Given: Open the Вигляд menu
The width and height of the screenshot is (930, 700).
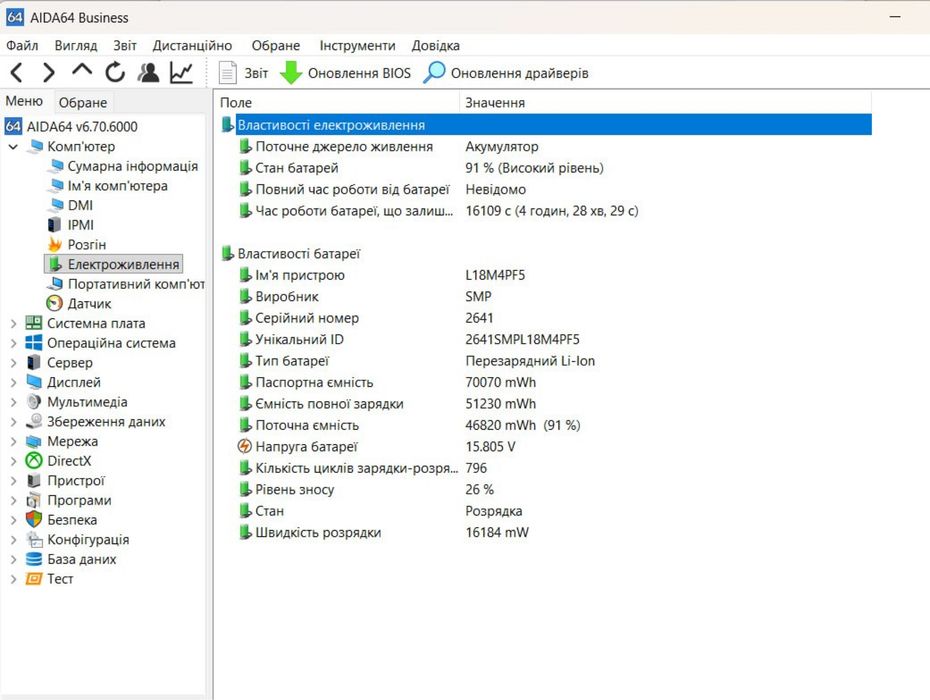Looking at the screenshot, I should pyautogui.click(x=76, y=46).
